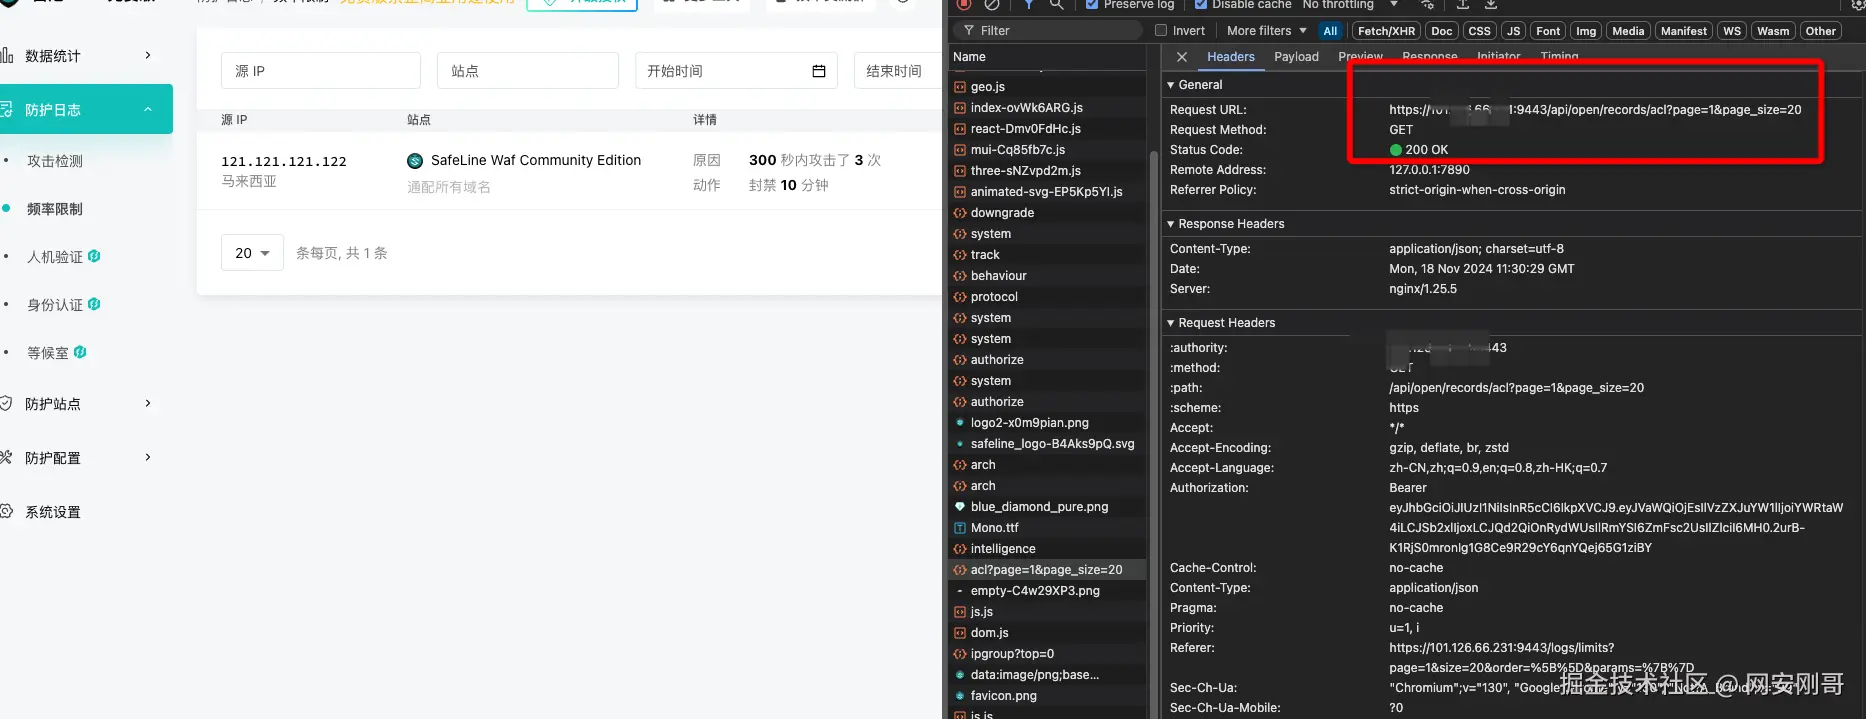Collapse the 防护日志 sidebar menu
The image size is (1866, 719).
click(148, 109)
